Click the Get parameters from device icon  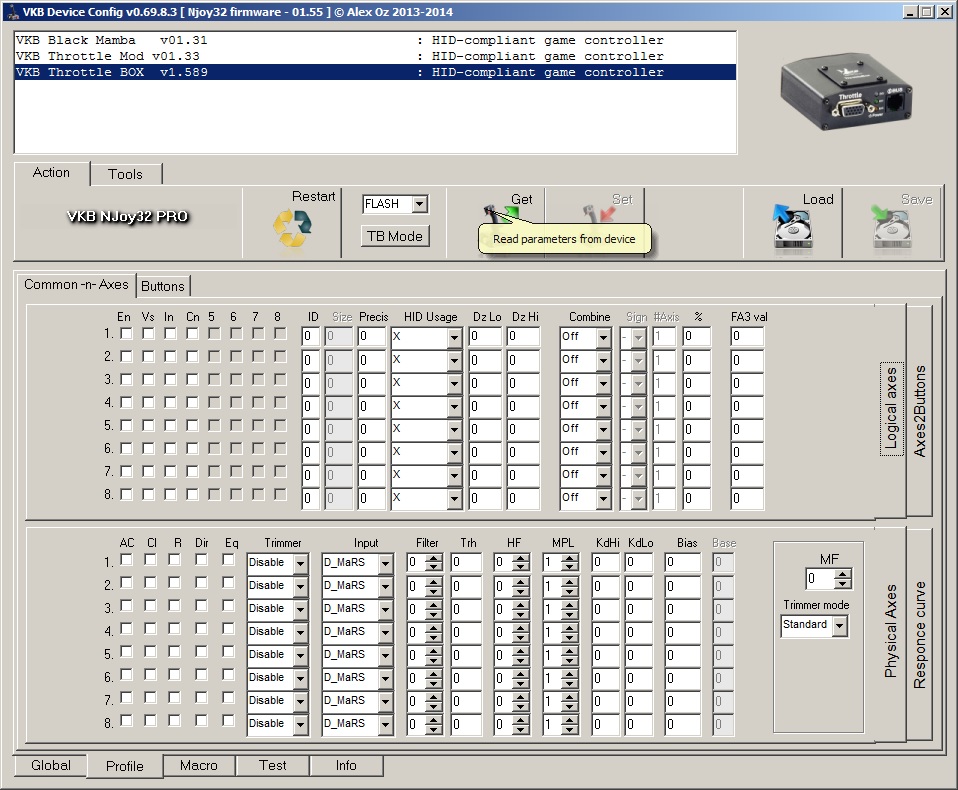coord(504,213)
